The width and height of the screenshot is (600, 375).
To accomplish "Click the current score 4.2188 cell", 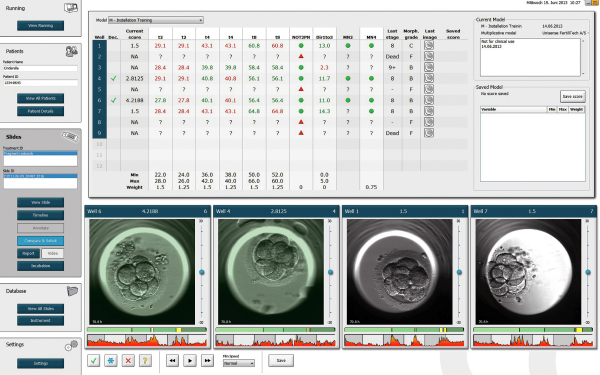I will (134, 100).
